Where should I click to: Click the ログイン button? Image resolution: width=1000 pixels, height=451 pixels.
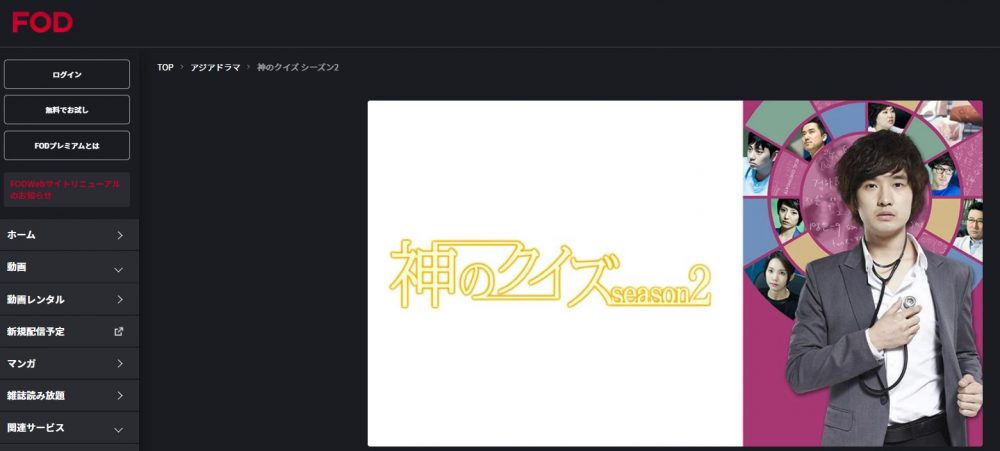click(x=67, y=75)
